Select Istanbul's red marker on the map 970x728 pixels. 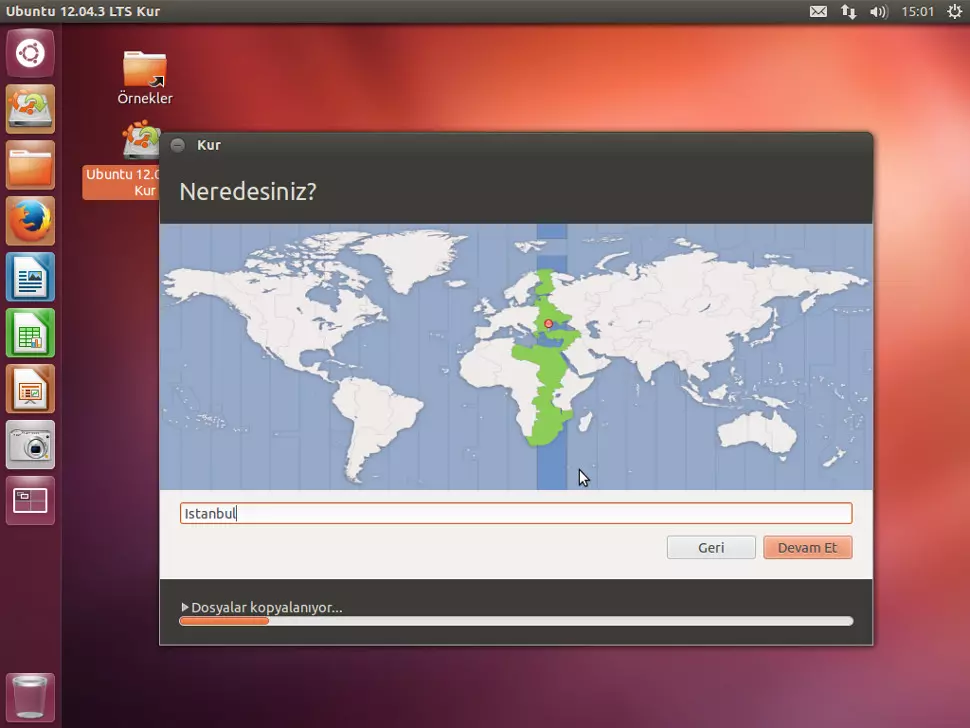(x=548, y=323)
